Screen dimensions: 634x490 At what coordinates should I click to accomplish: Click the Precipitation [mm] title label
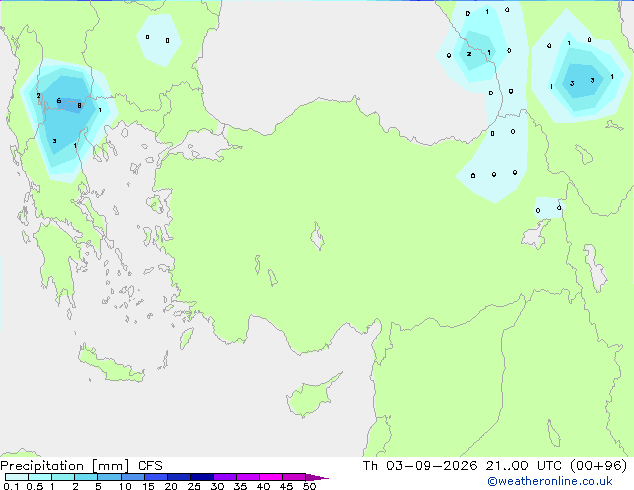(65, 466)
